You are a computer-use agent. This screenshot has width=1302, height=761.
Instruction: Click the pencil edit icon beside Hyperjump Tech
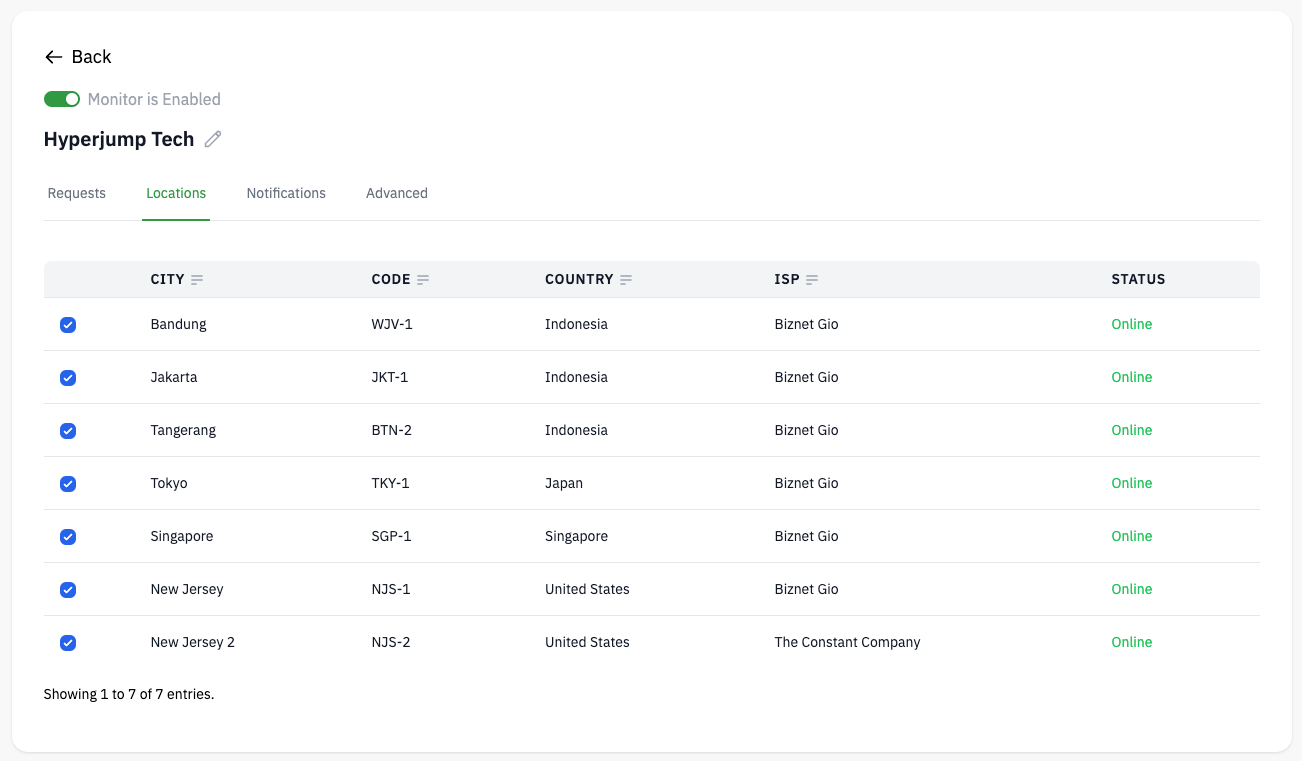pos(213,140)
